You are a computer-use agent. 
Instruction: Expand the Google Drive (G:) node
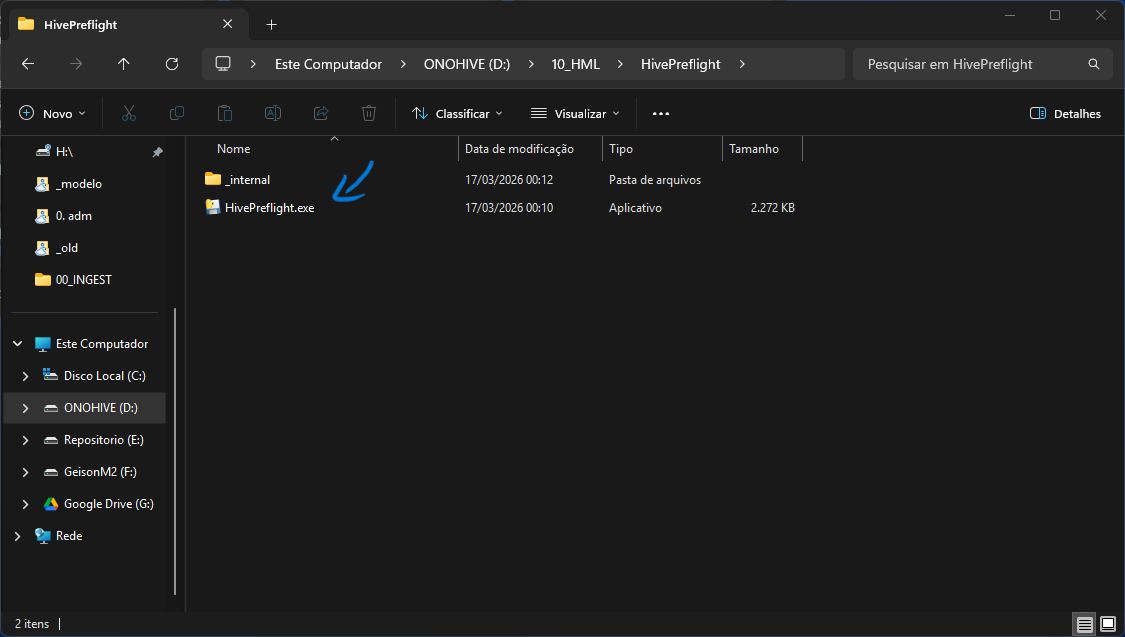coord(26,504)
